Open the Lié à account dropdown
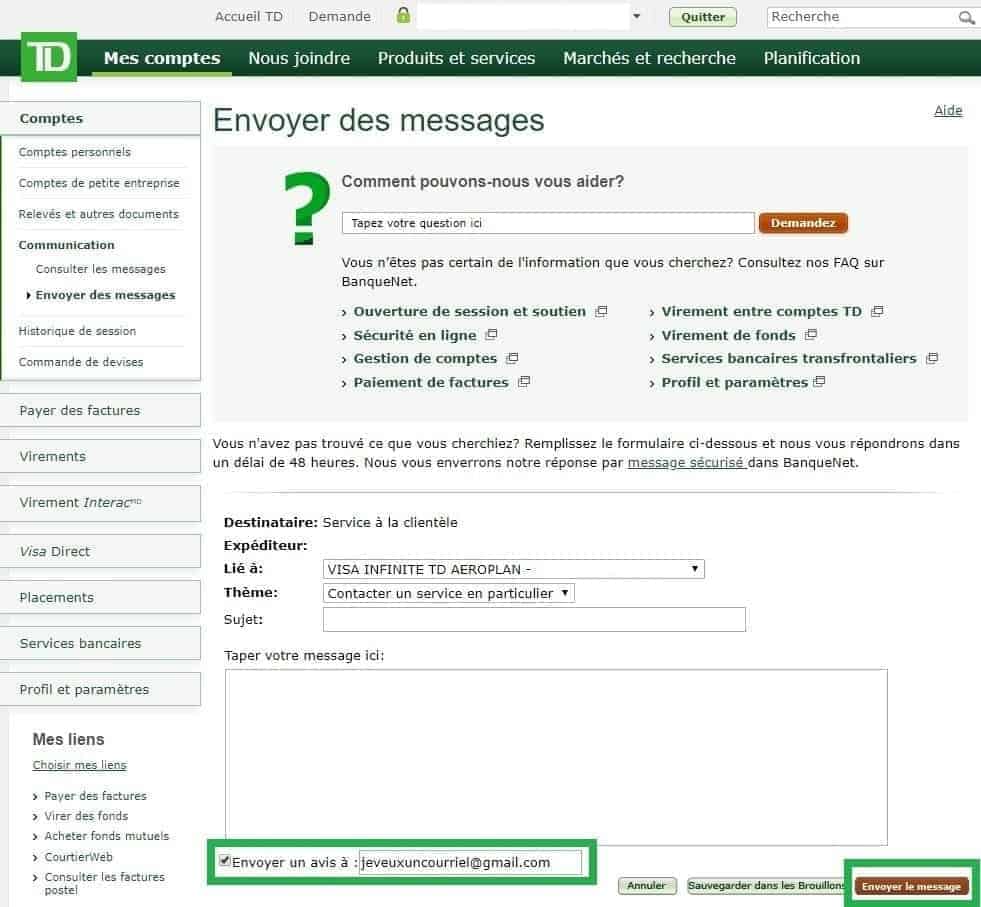This screenshot has height=907, width=981. click(694, 568)
